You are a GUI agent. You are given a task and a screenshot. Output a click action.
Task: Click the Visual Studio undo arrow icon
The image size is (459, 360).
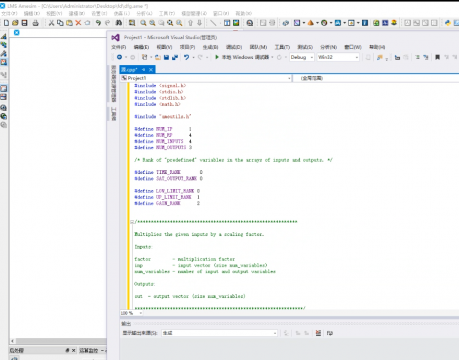(186, 57)
